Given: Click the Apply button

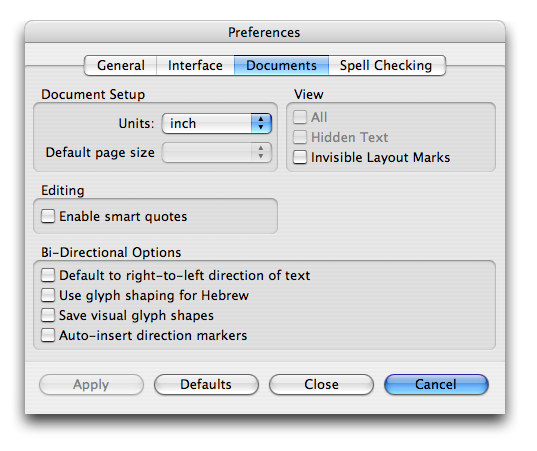Looking at the screenshot, I should [x=91, y=385].
